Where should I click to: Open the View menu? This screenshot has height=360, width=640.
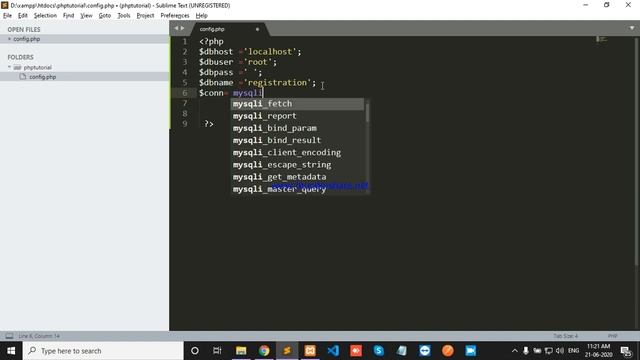point(86,16)
